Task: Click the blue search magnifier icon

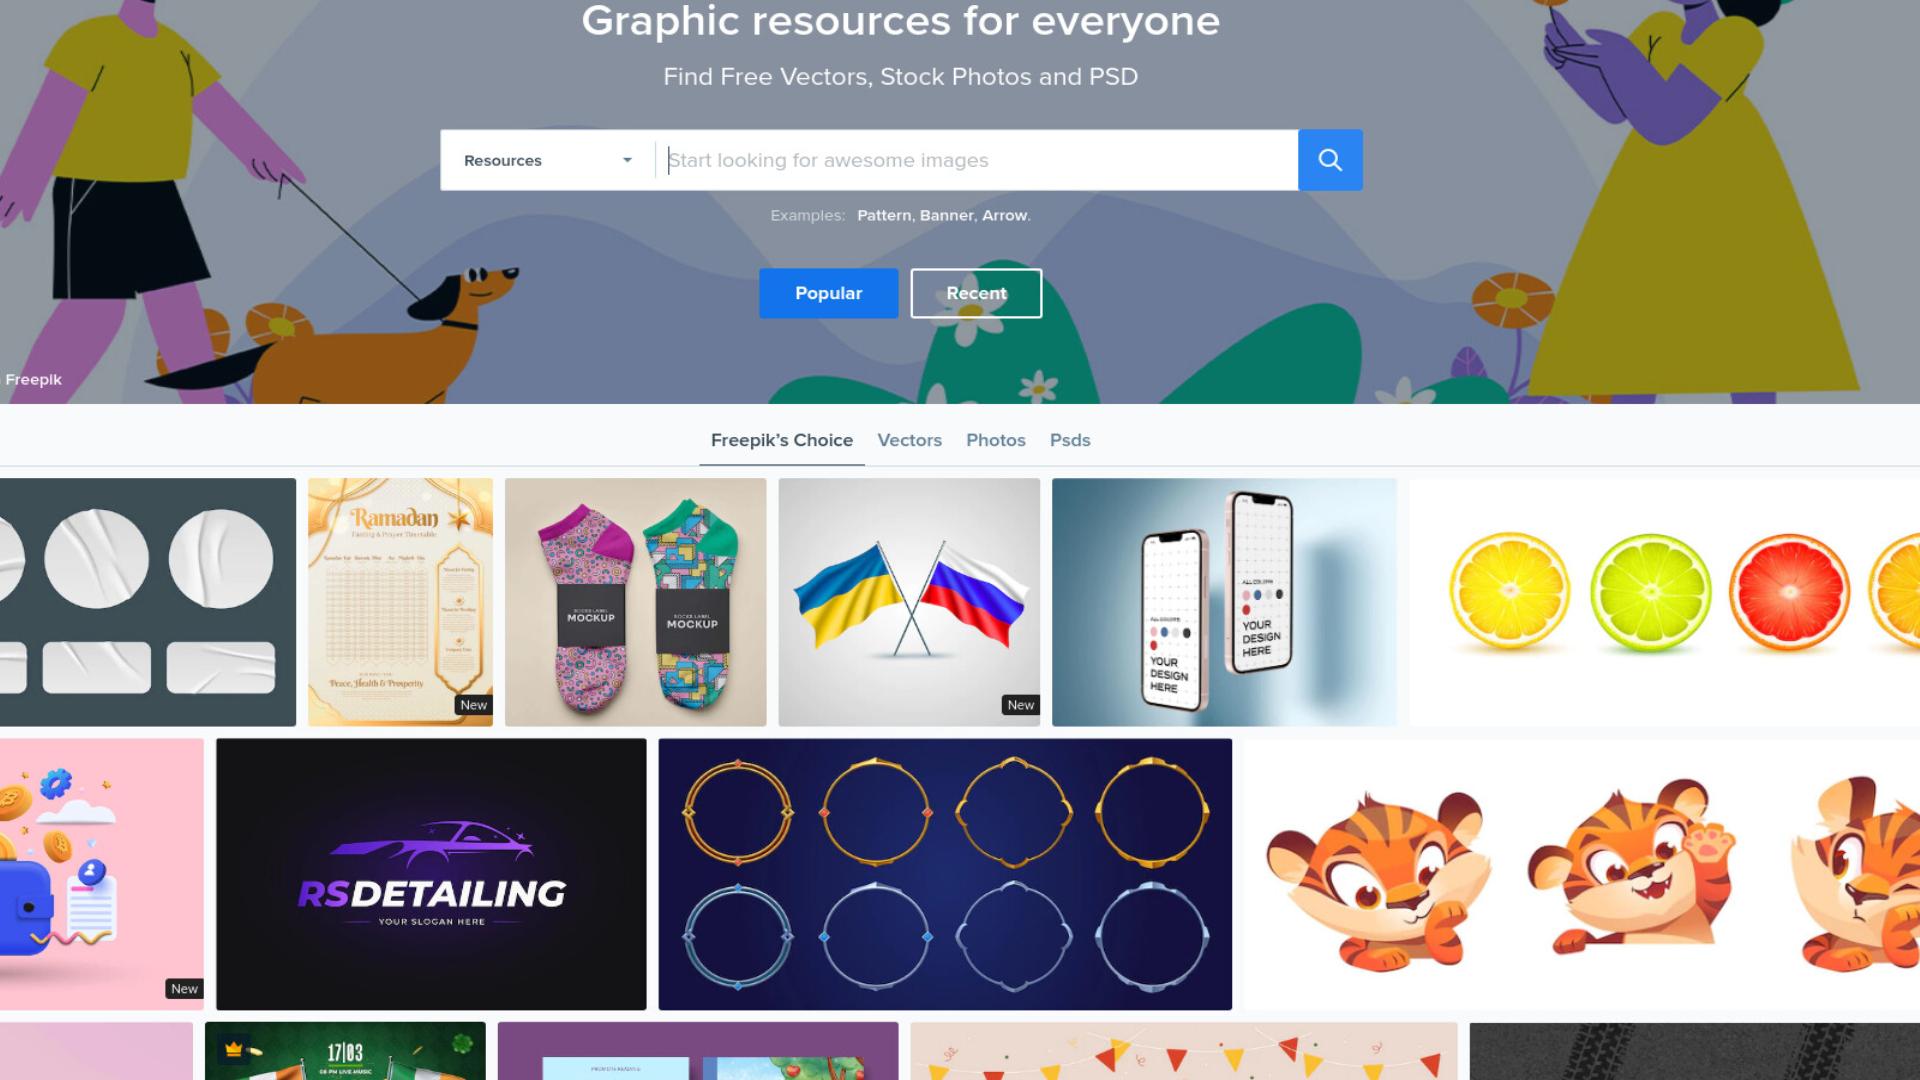Action: (1330, 160)
